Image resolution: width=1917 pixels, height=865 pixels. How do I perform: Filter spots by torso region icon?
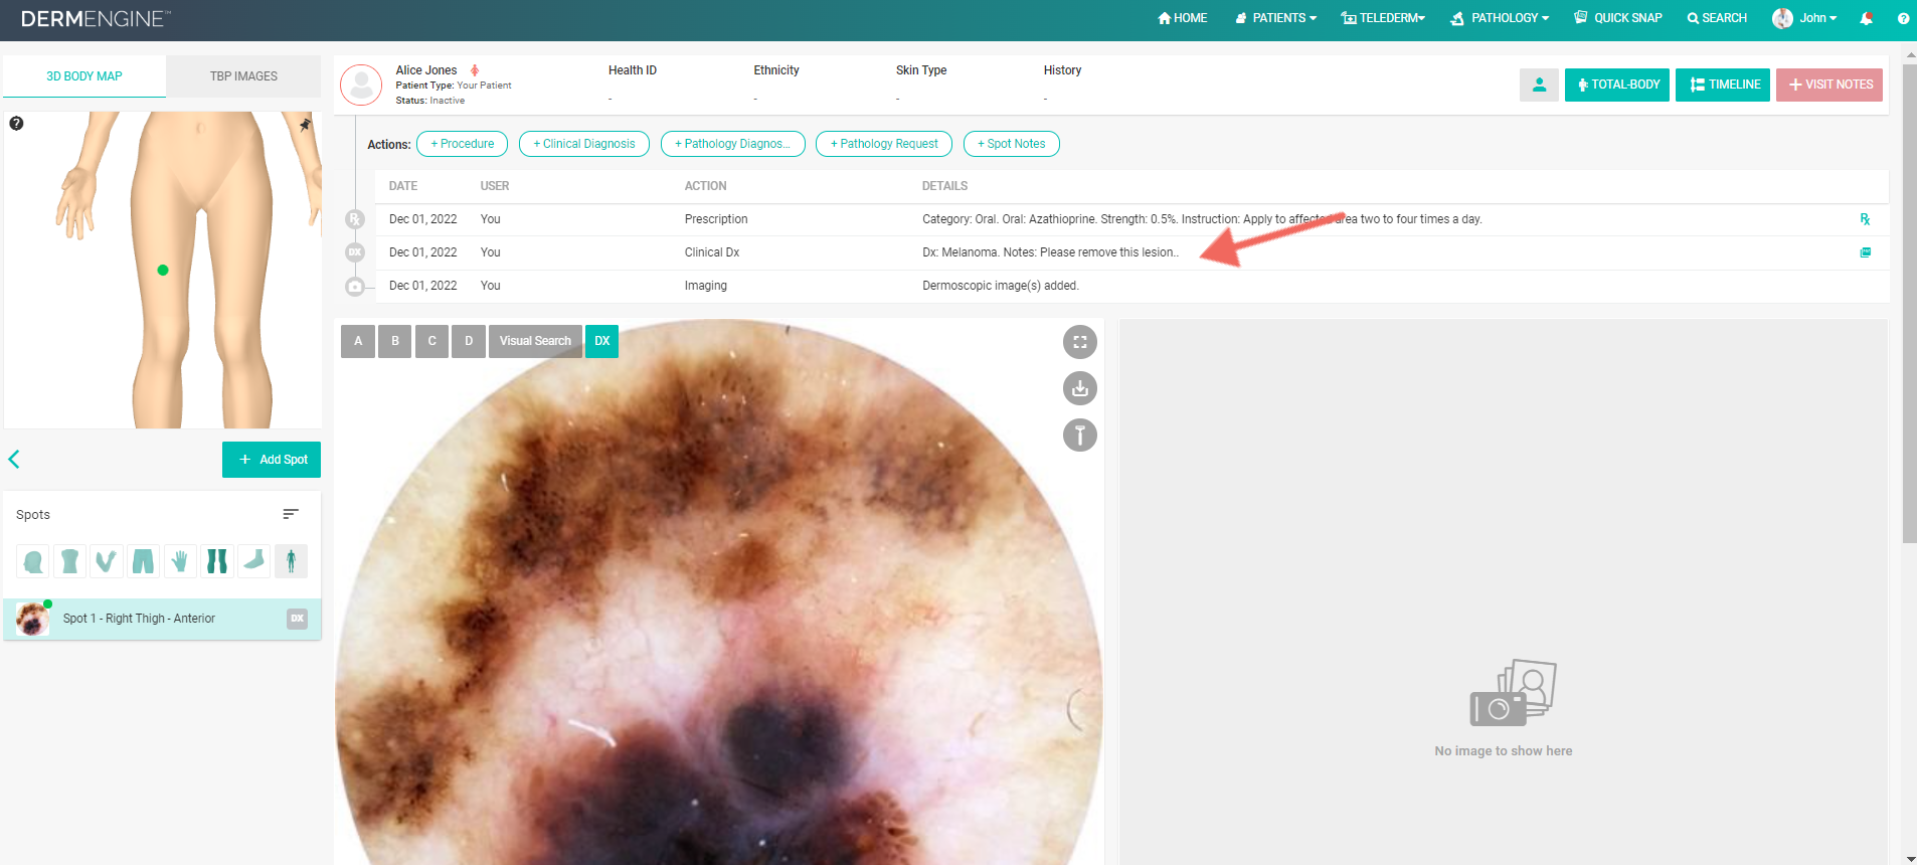[x=70, y=561]
